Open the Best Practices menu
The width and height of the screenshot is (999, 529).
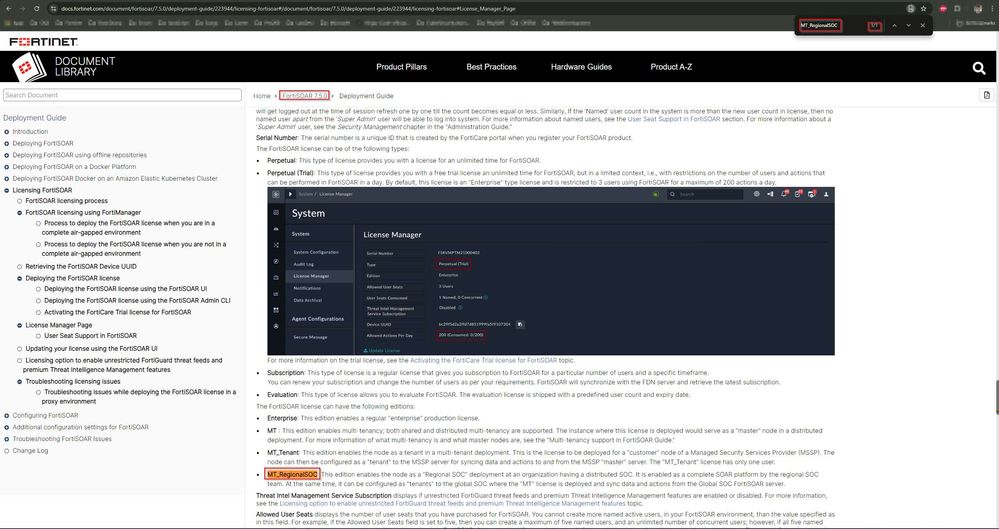pyautogui.click(x=491, y=66)
